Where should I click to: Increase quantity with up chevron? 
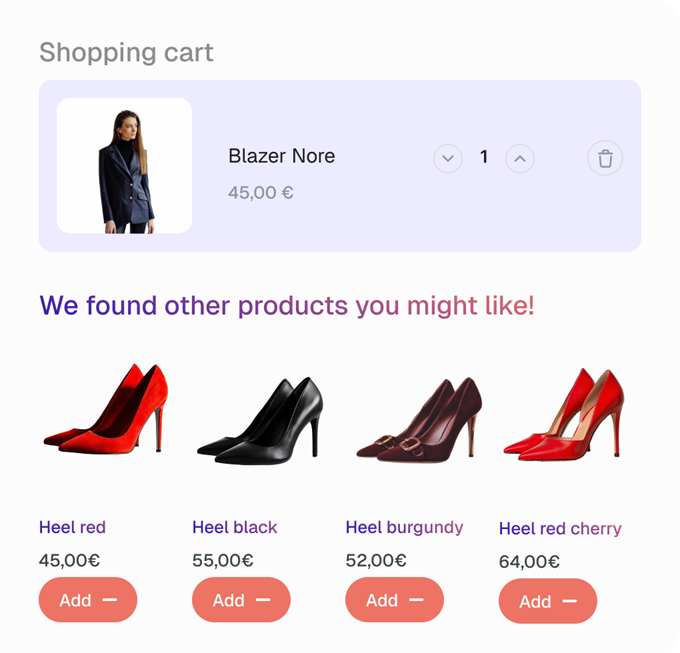coord(520,158)
